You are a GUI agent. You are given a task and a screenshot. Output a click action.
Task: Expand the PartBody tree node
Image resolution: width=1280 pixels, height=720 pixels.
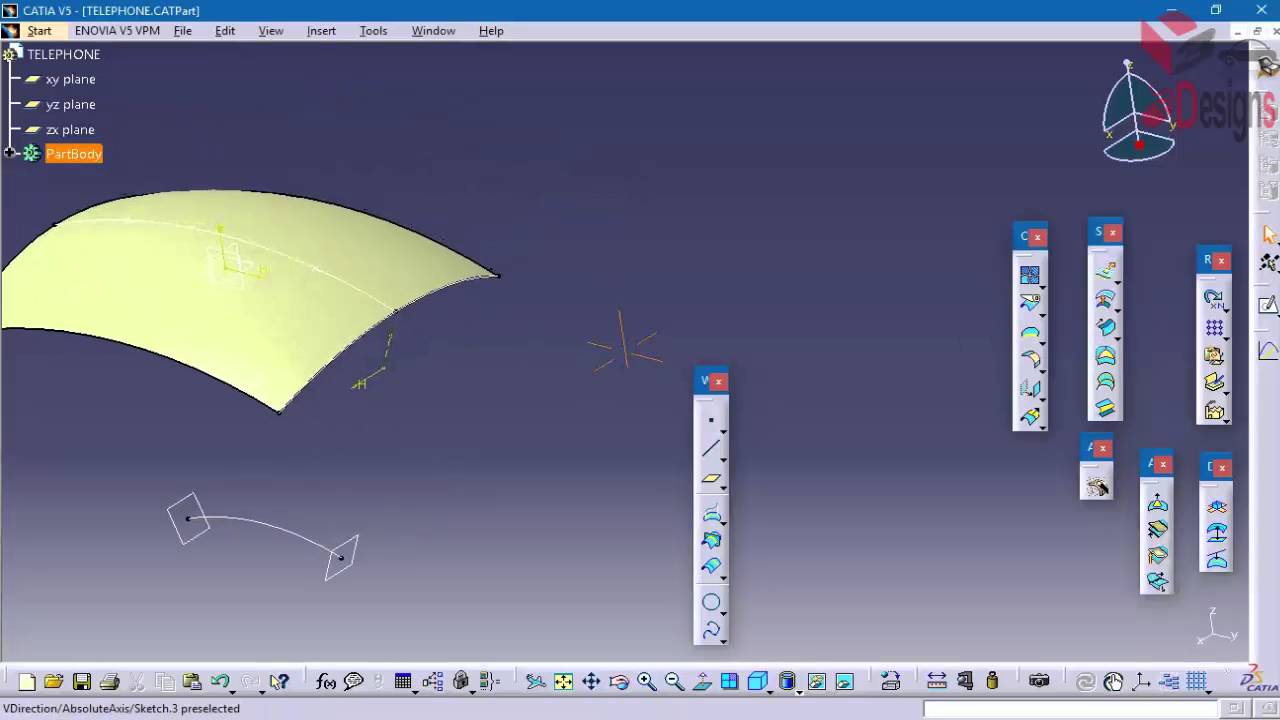pyautogui.click(x=10, y=153)
